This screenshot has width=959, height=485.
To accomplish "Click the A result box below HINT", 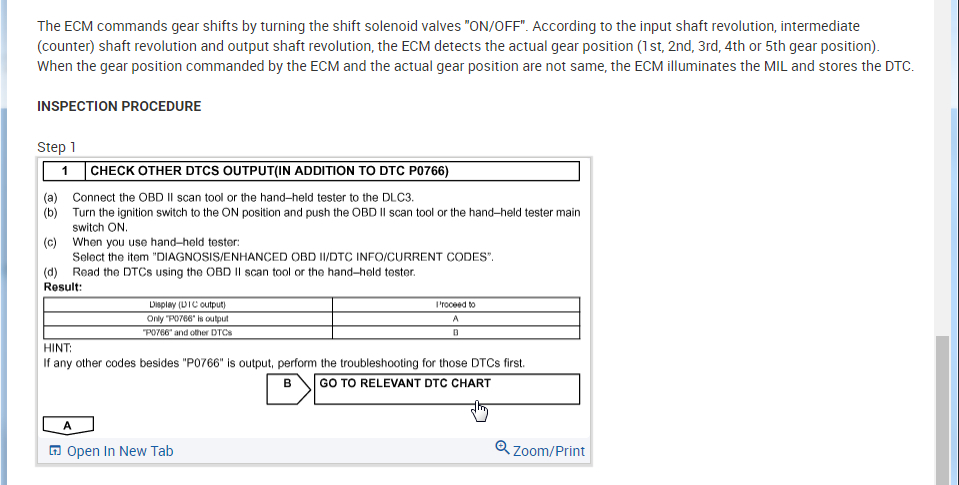I will click(67, 426).
